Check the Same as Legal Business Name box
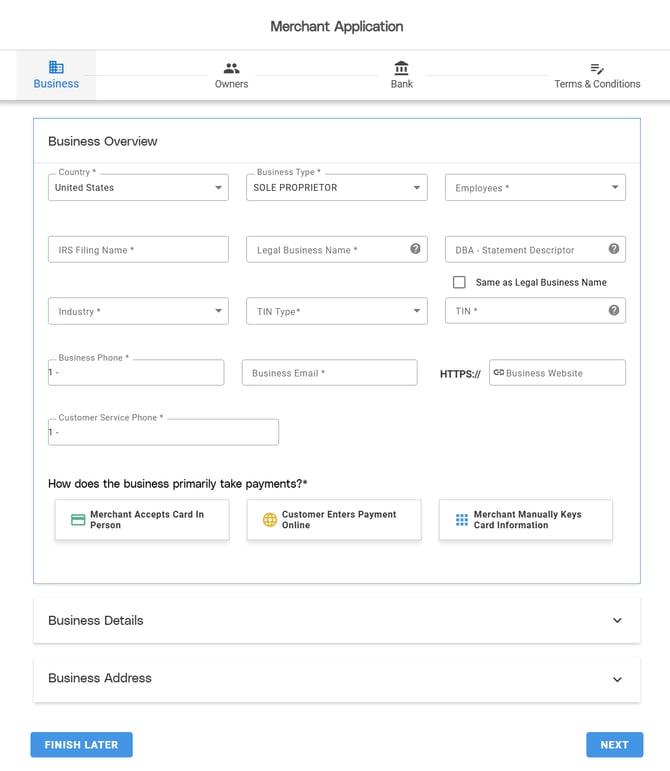 (x=459, y=282)
